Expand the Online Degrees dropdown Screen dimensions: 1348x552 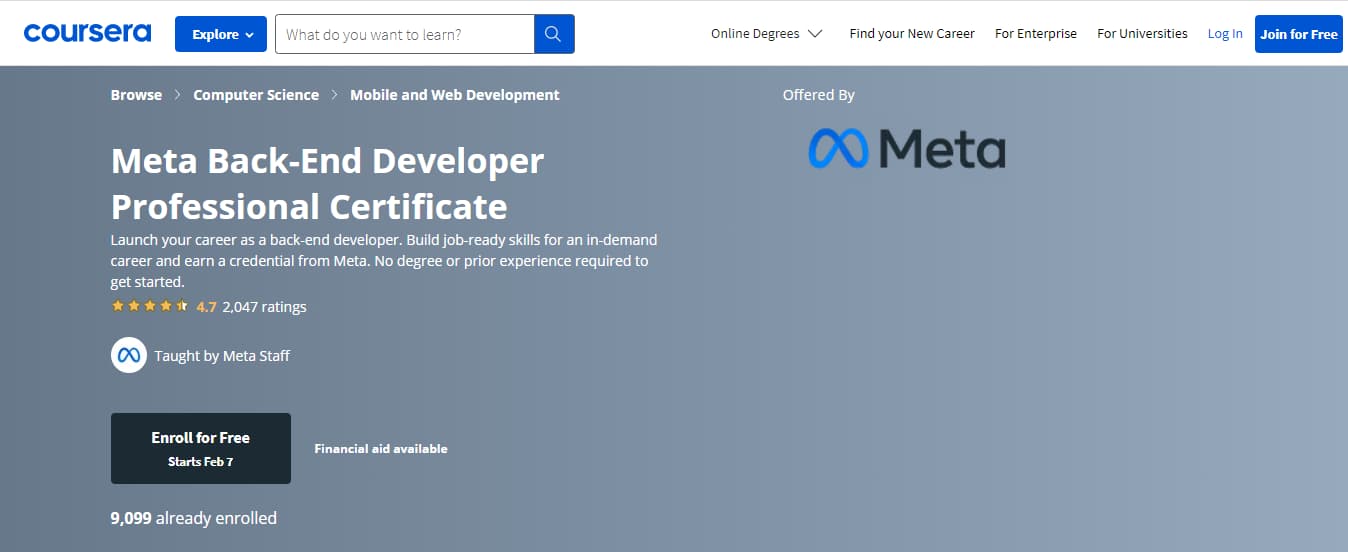pos(766,33)
